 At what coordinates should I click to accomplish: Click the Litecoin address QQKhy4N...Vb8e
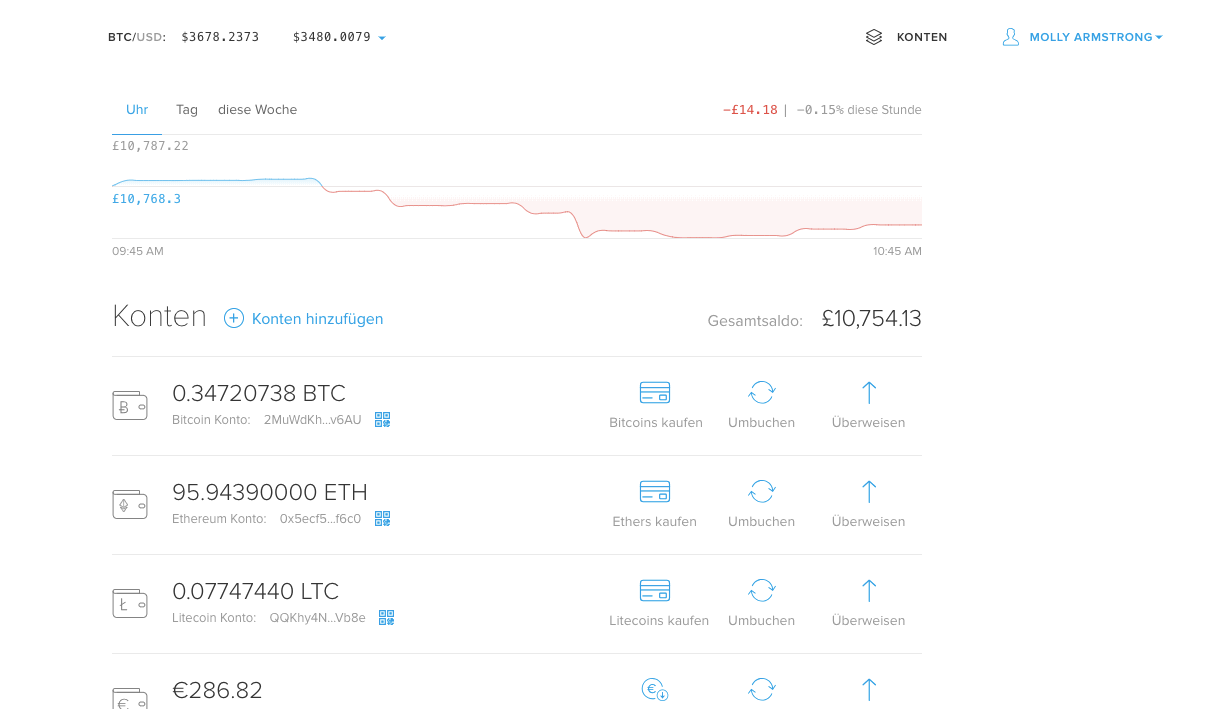(318, 618)
